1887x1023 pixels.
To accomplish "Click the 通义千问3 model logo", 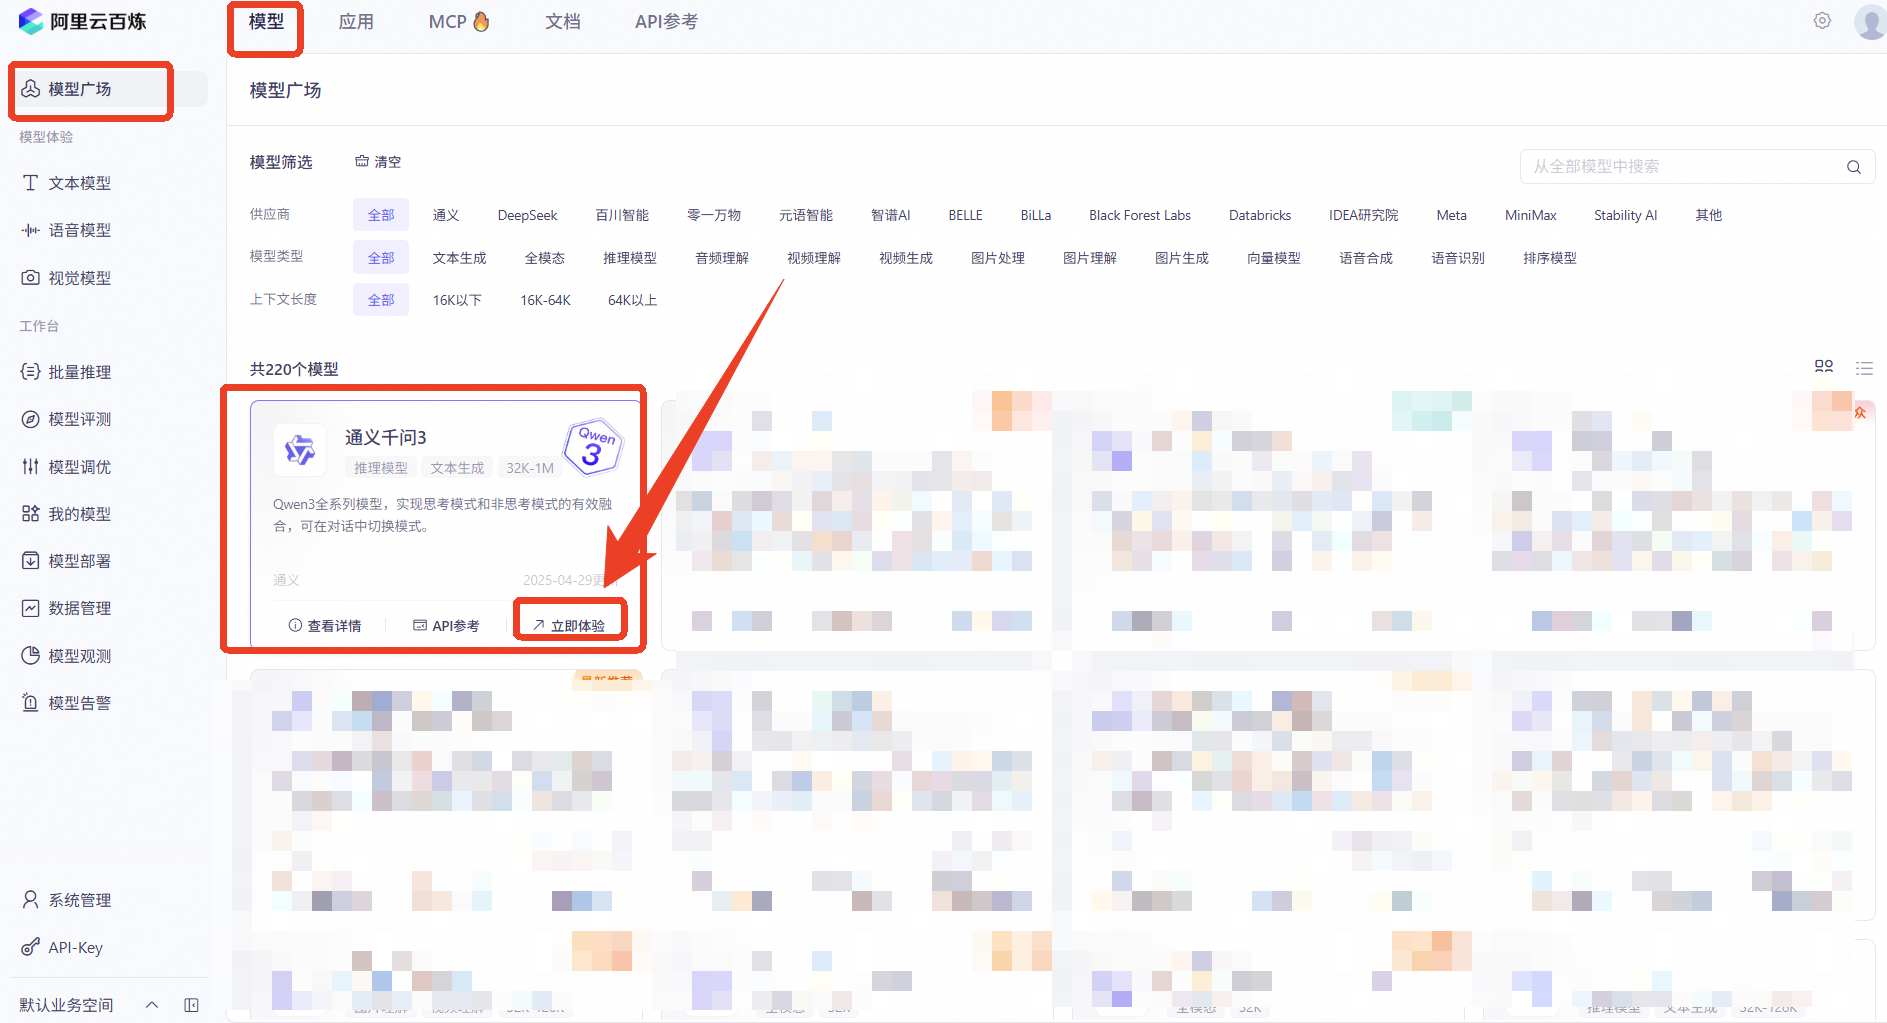I will tap(300, 450).
